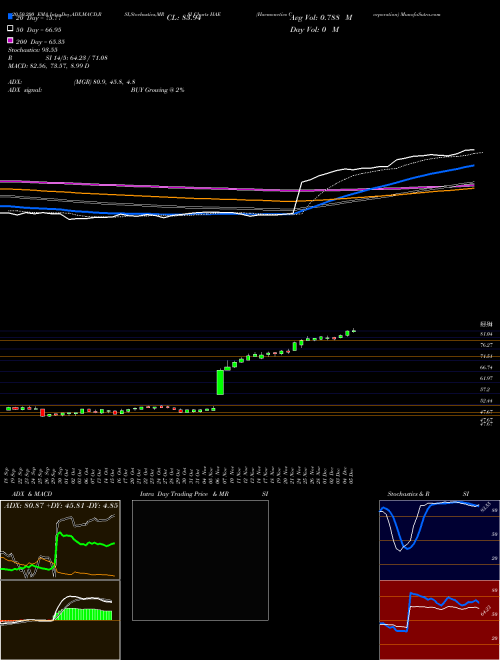
Task: Click the 'BUY Growing @ 2%' signal text
Action: tap(157, 90)
